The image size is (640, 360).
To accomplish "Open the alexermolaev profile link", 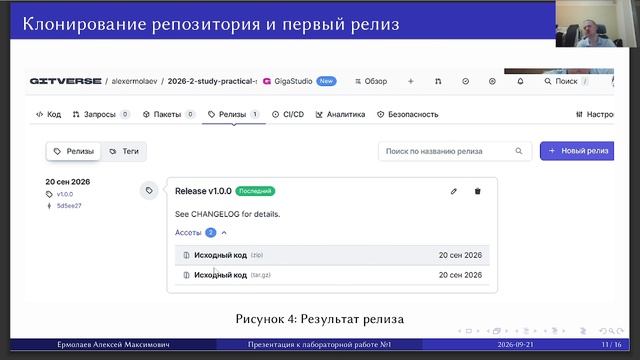I will pyautogui.click(x=134, y=81).
